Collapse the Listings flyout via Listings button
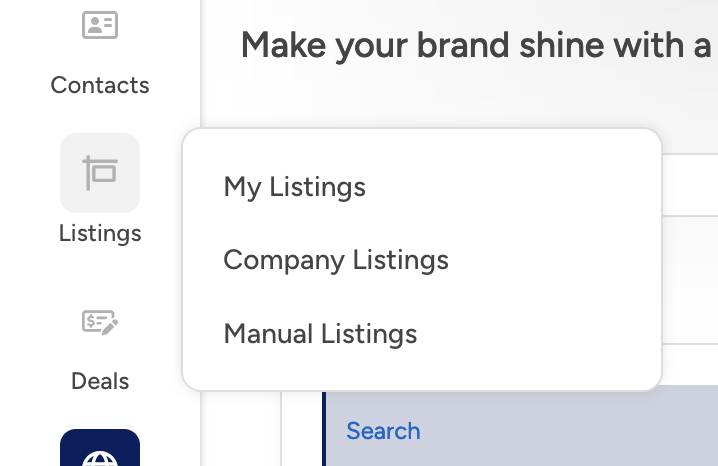Viewport: 718px width, 466px height. pos(100,190)
